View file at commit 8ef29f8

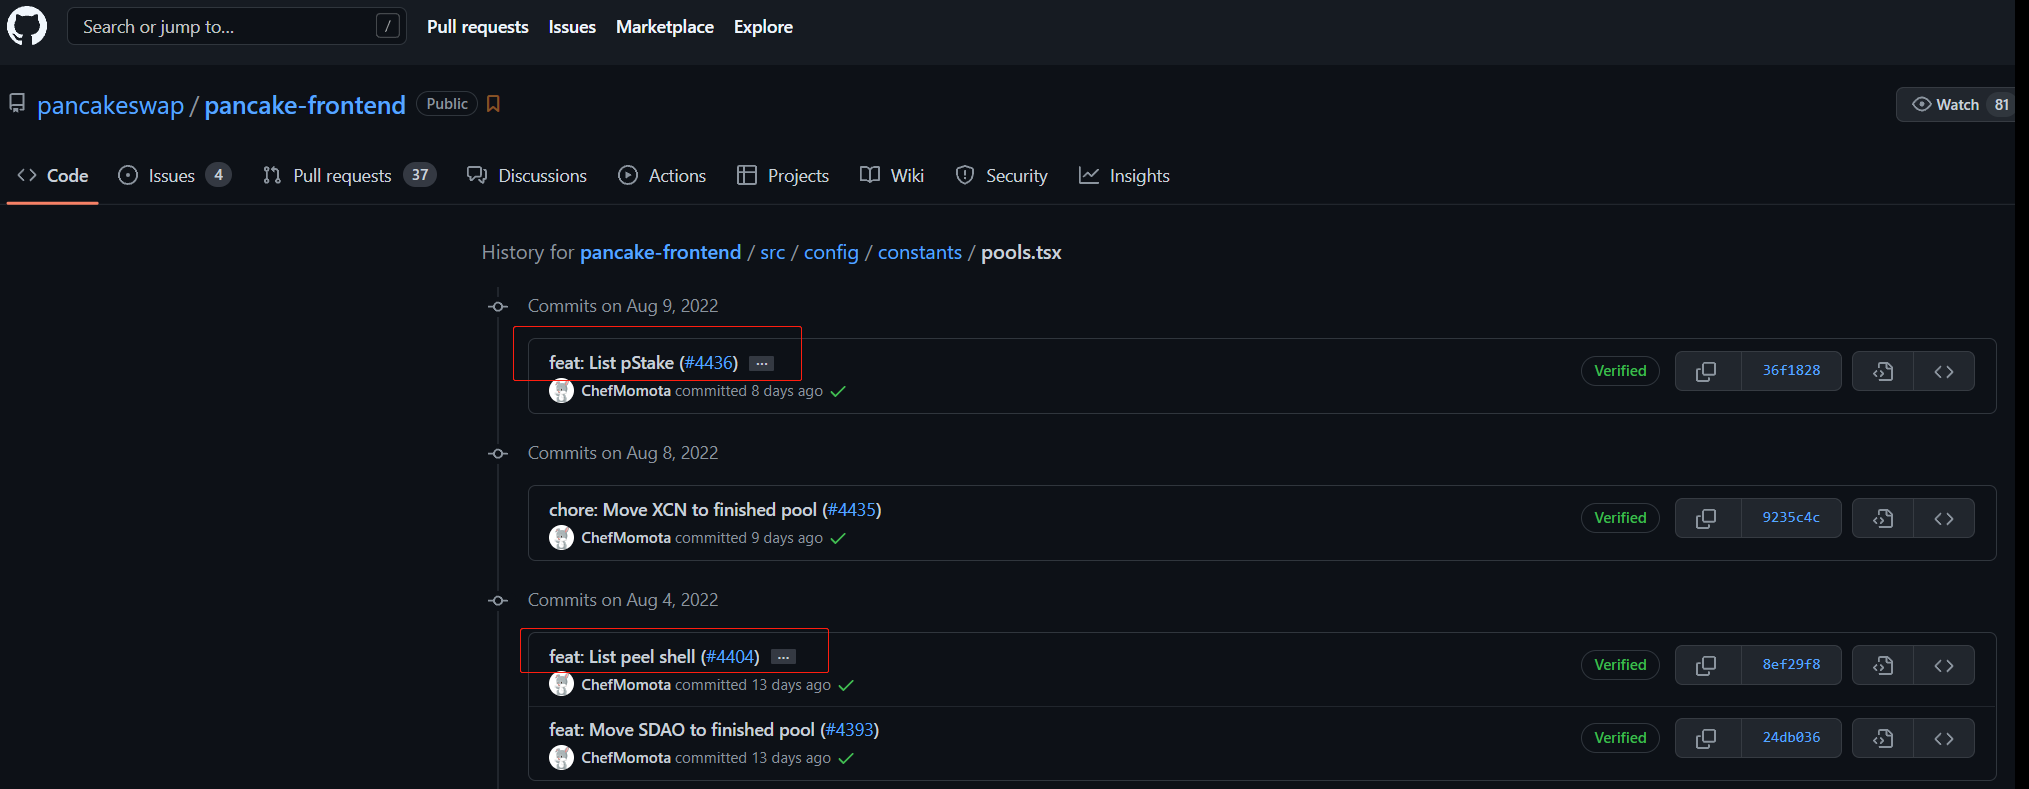coord(1883,665)
